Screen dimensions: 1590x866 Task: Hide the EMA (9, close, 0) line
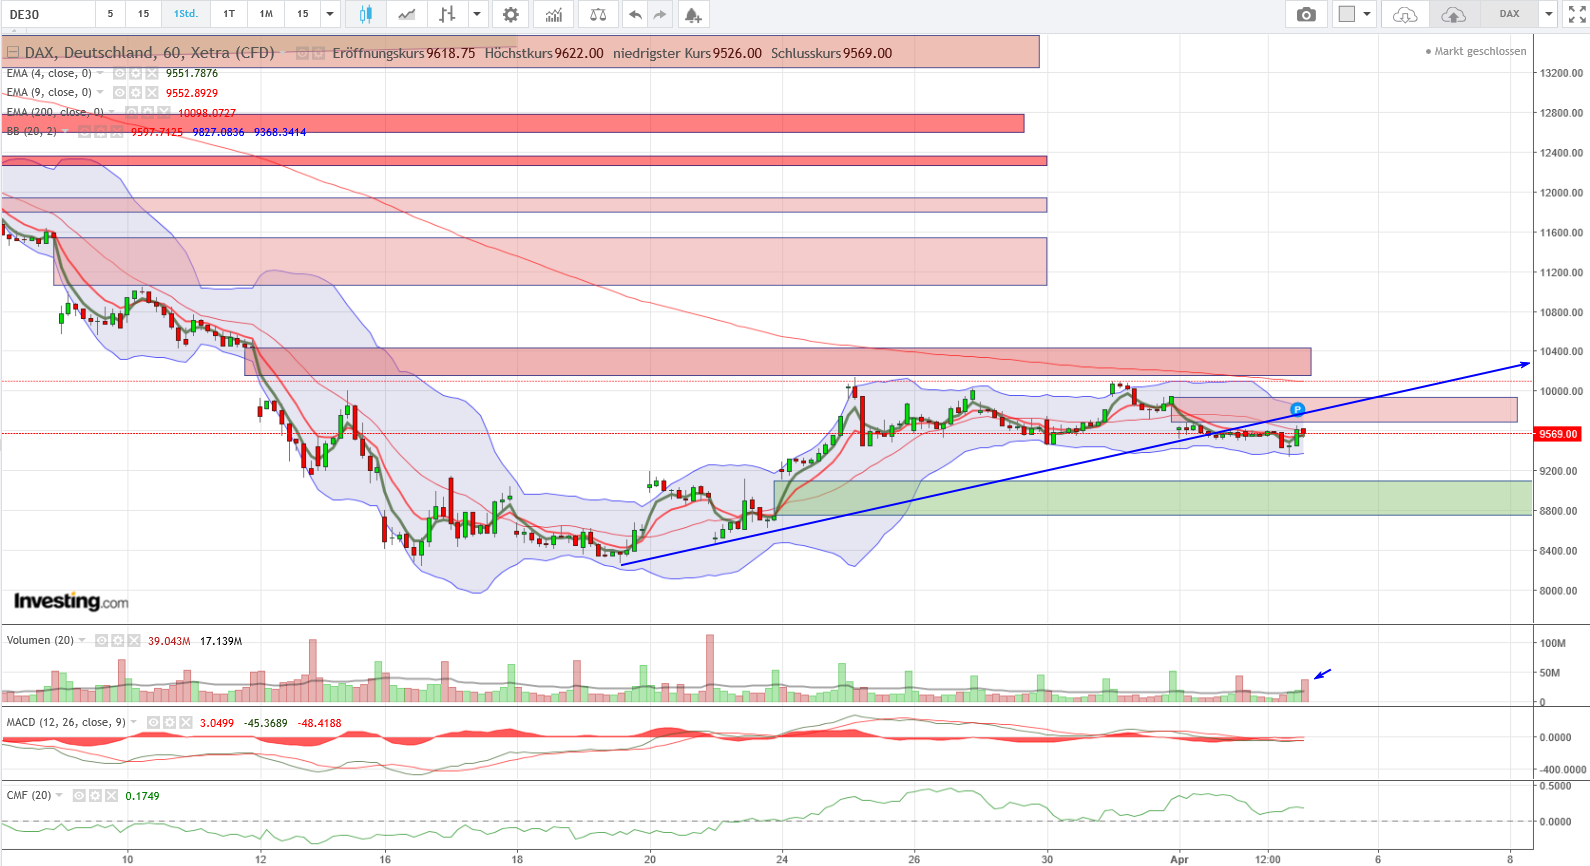pos(119,92)
